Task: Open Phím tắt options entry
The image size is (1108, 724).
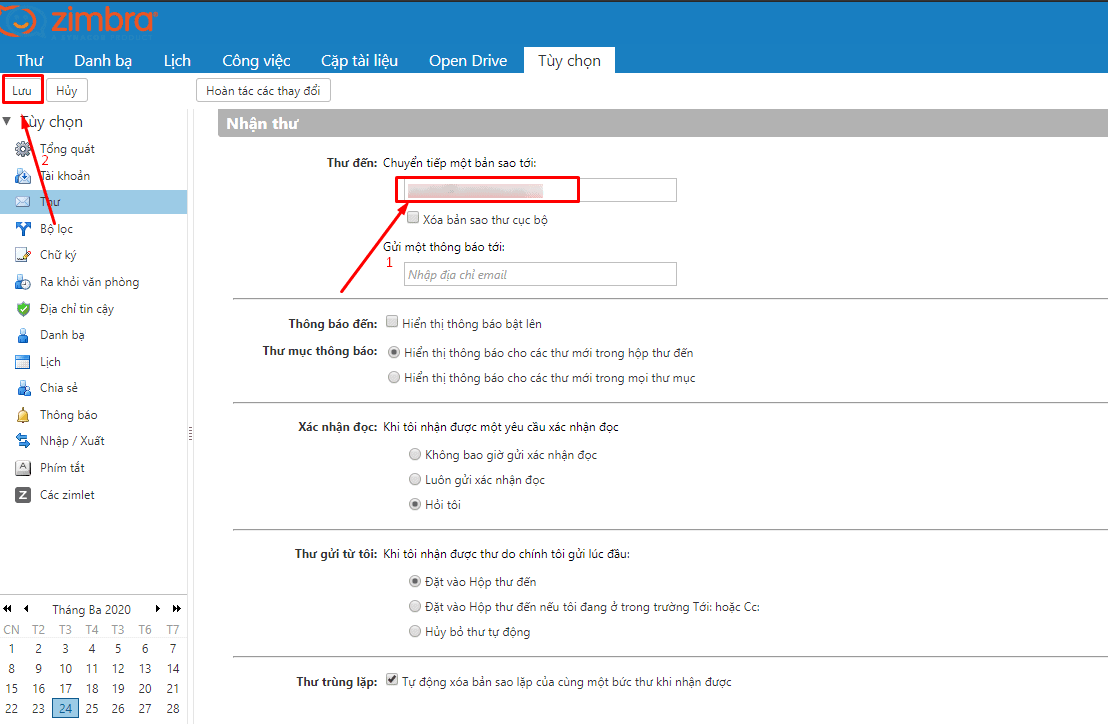Action: (62, 468)
